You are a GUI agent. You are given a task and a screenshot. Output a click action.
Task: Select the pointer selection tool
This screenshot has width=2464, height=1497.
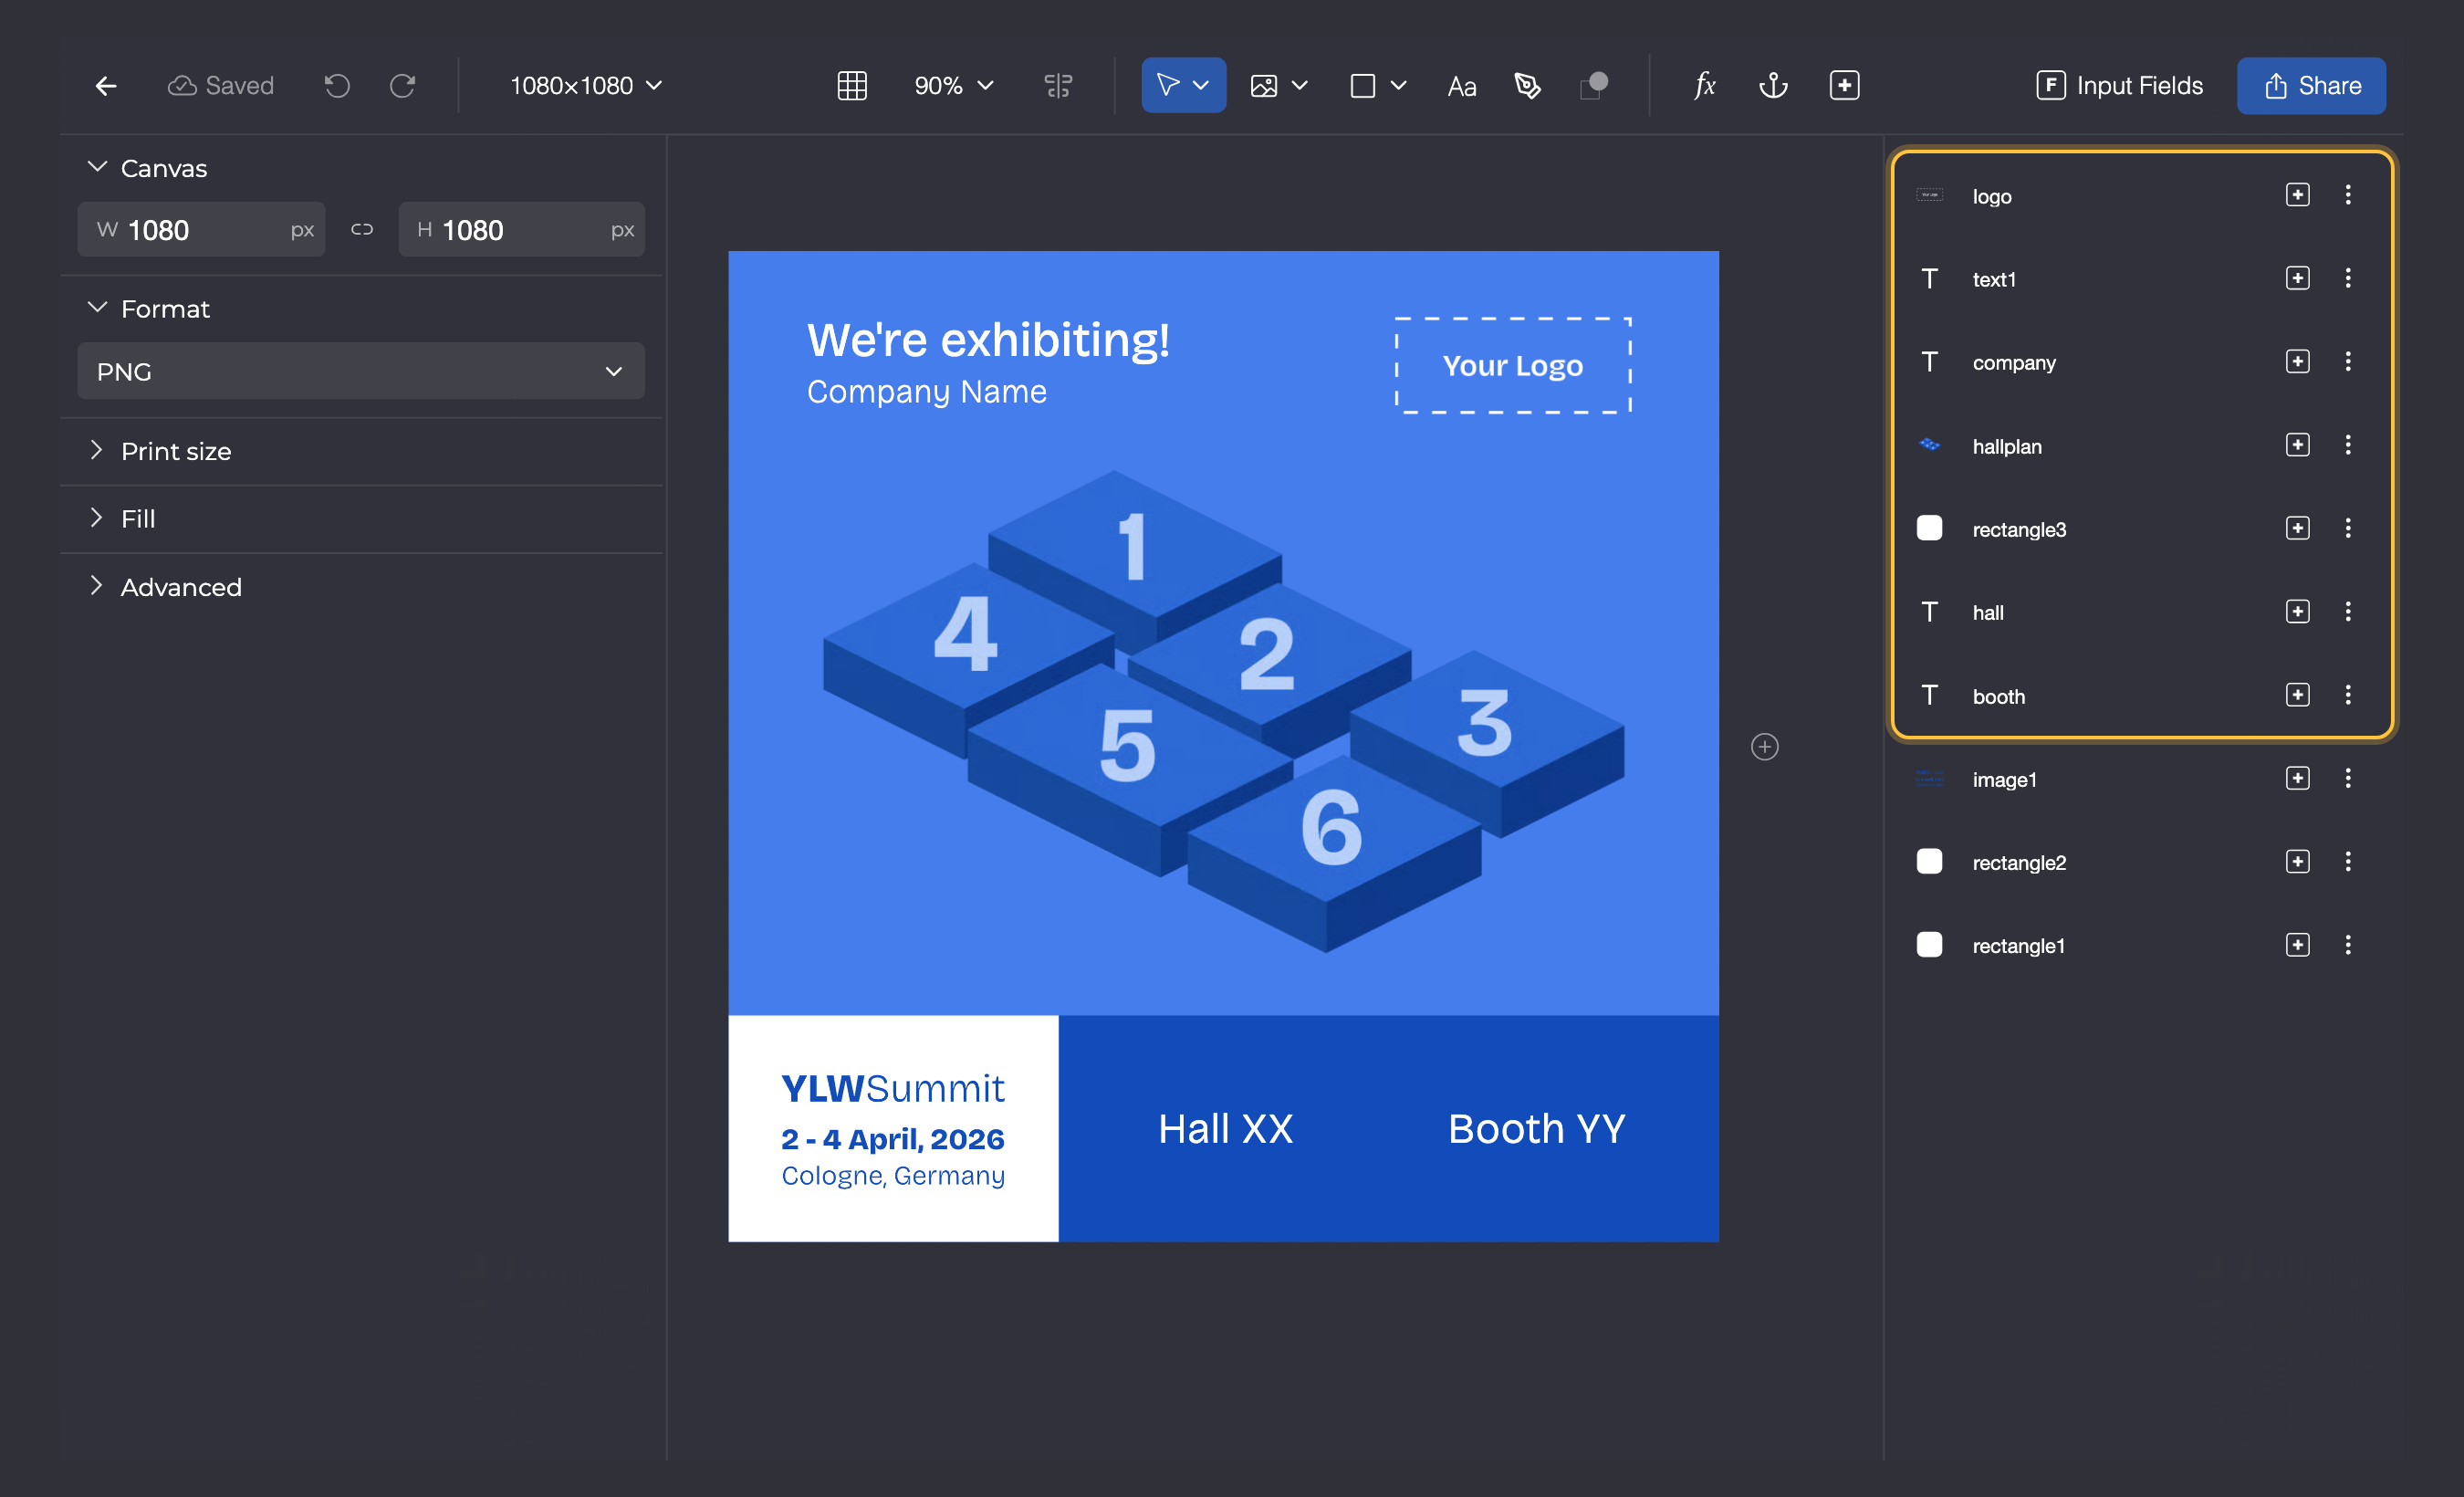tap(1167, 85)
